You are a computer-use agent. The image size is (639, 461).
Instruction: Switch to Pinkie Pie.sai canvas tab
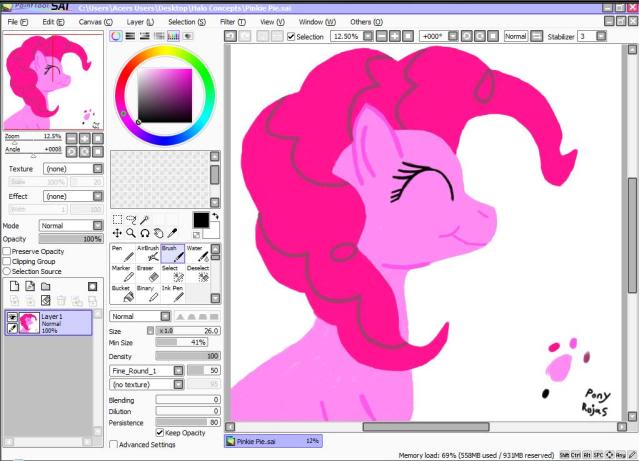point(273,441)
